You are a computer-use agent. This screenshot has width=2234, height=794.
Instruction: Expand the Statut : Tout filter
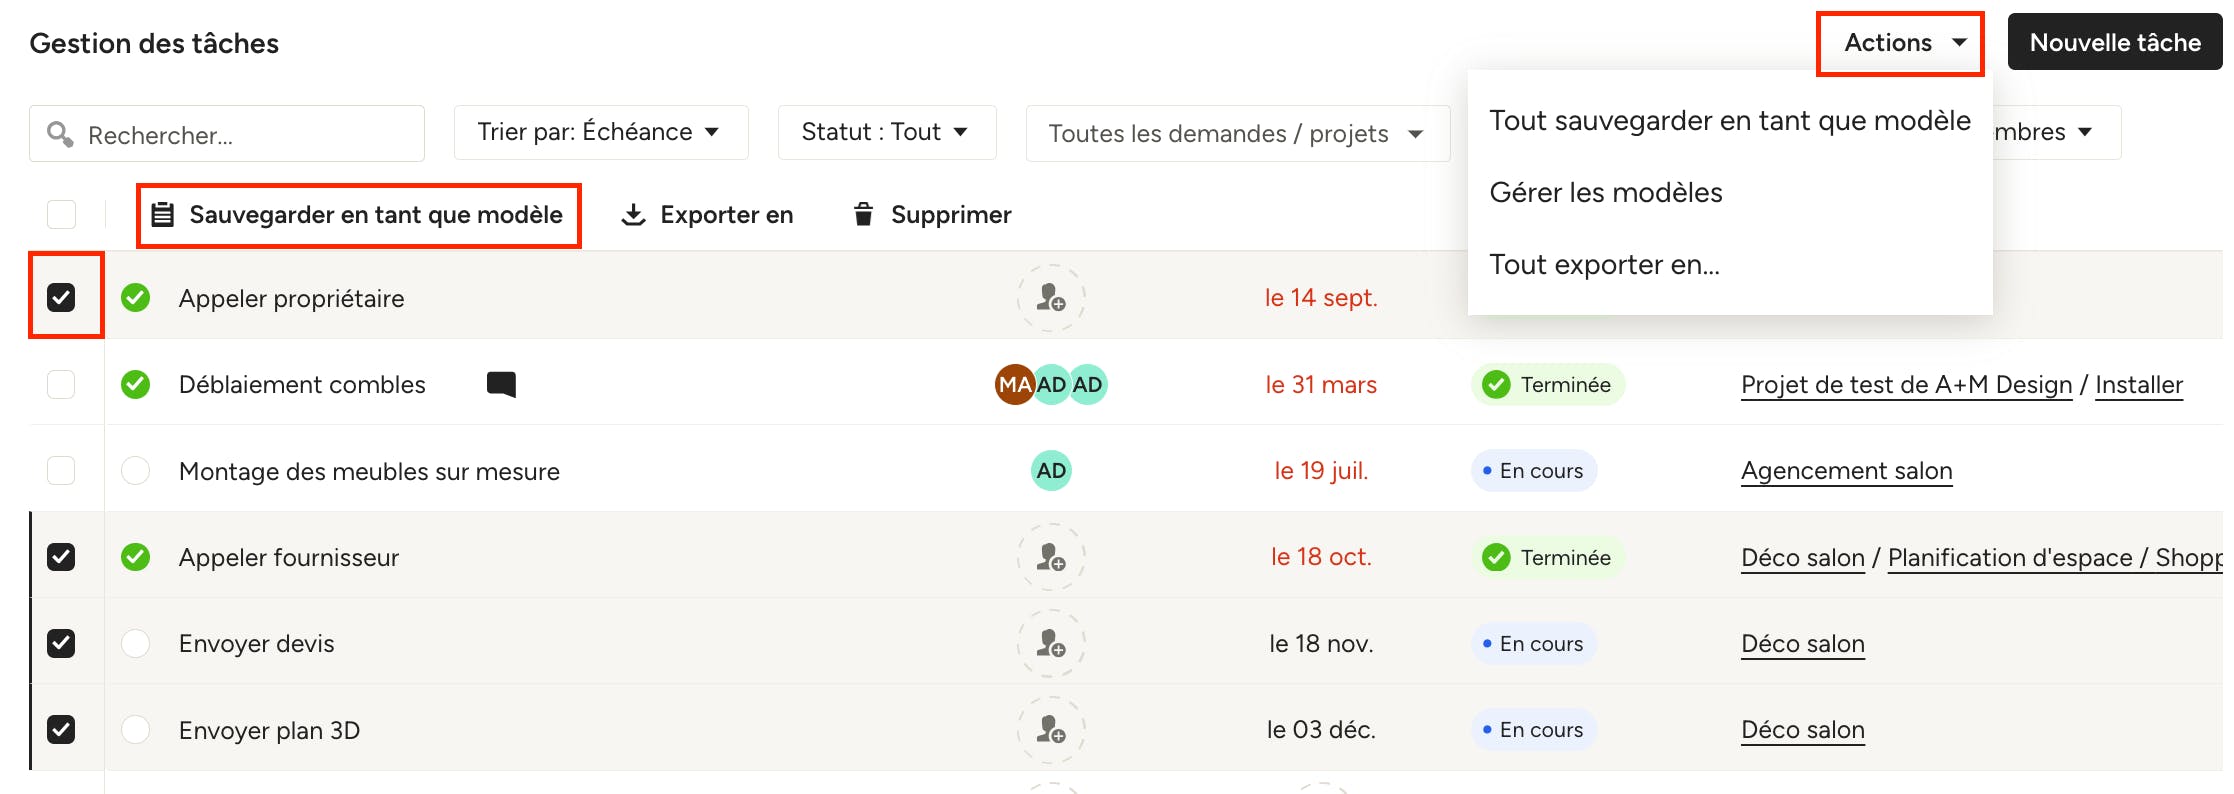[887, 132]
